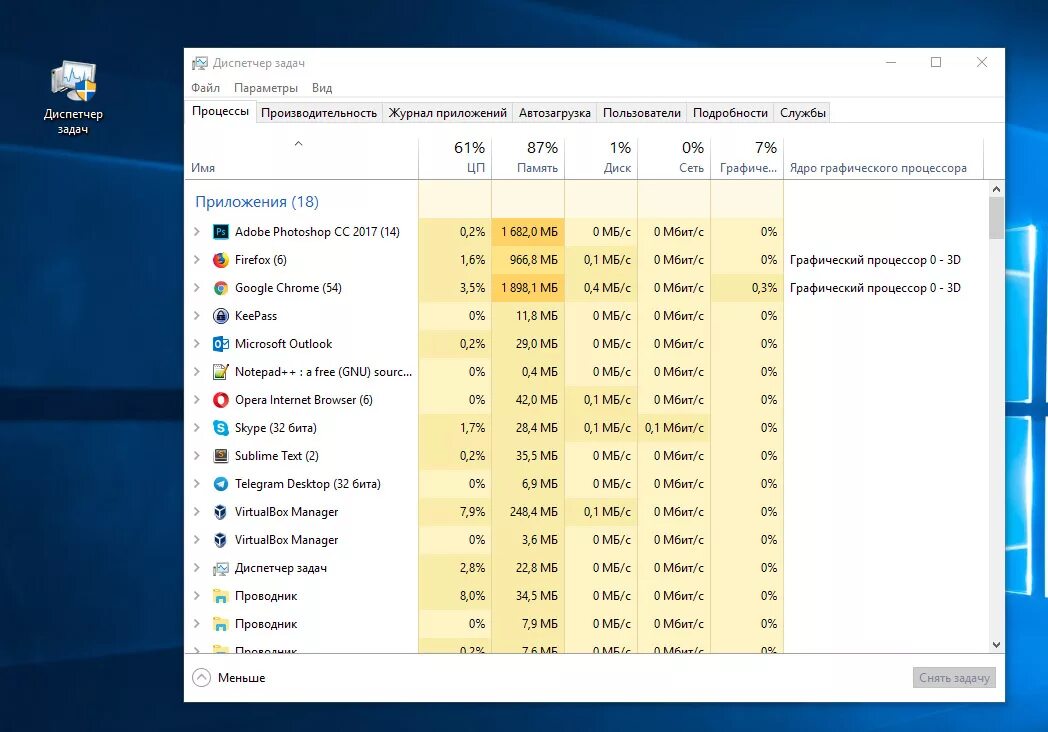Click the Снять задачу button
The image size is (1048, 732).
pos(954,678)
